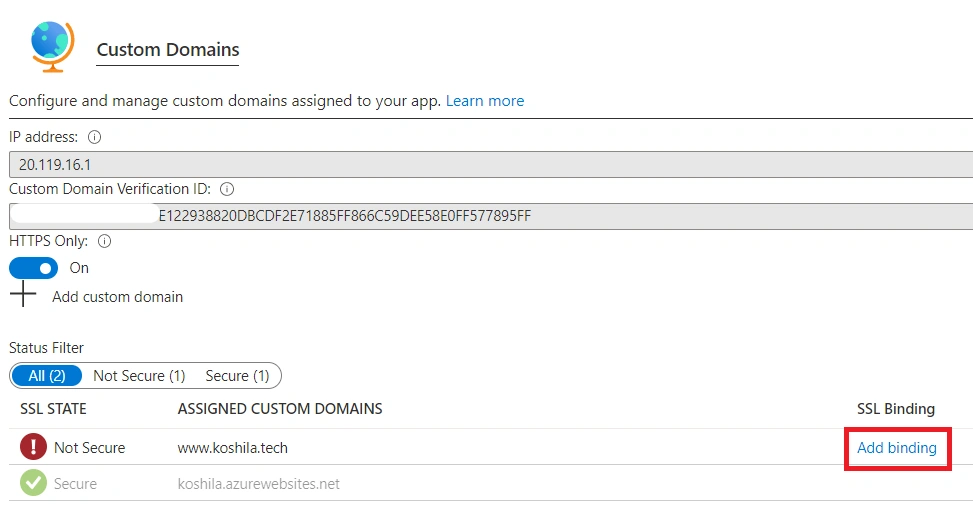Filter domains by Not Secure (1)
The image size is (973, 525).
[x=139, y=375]
